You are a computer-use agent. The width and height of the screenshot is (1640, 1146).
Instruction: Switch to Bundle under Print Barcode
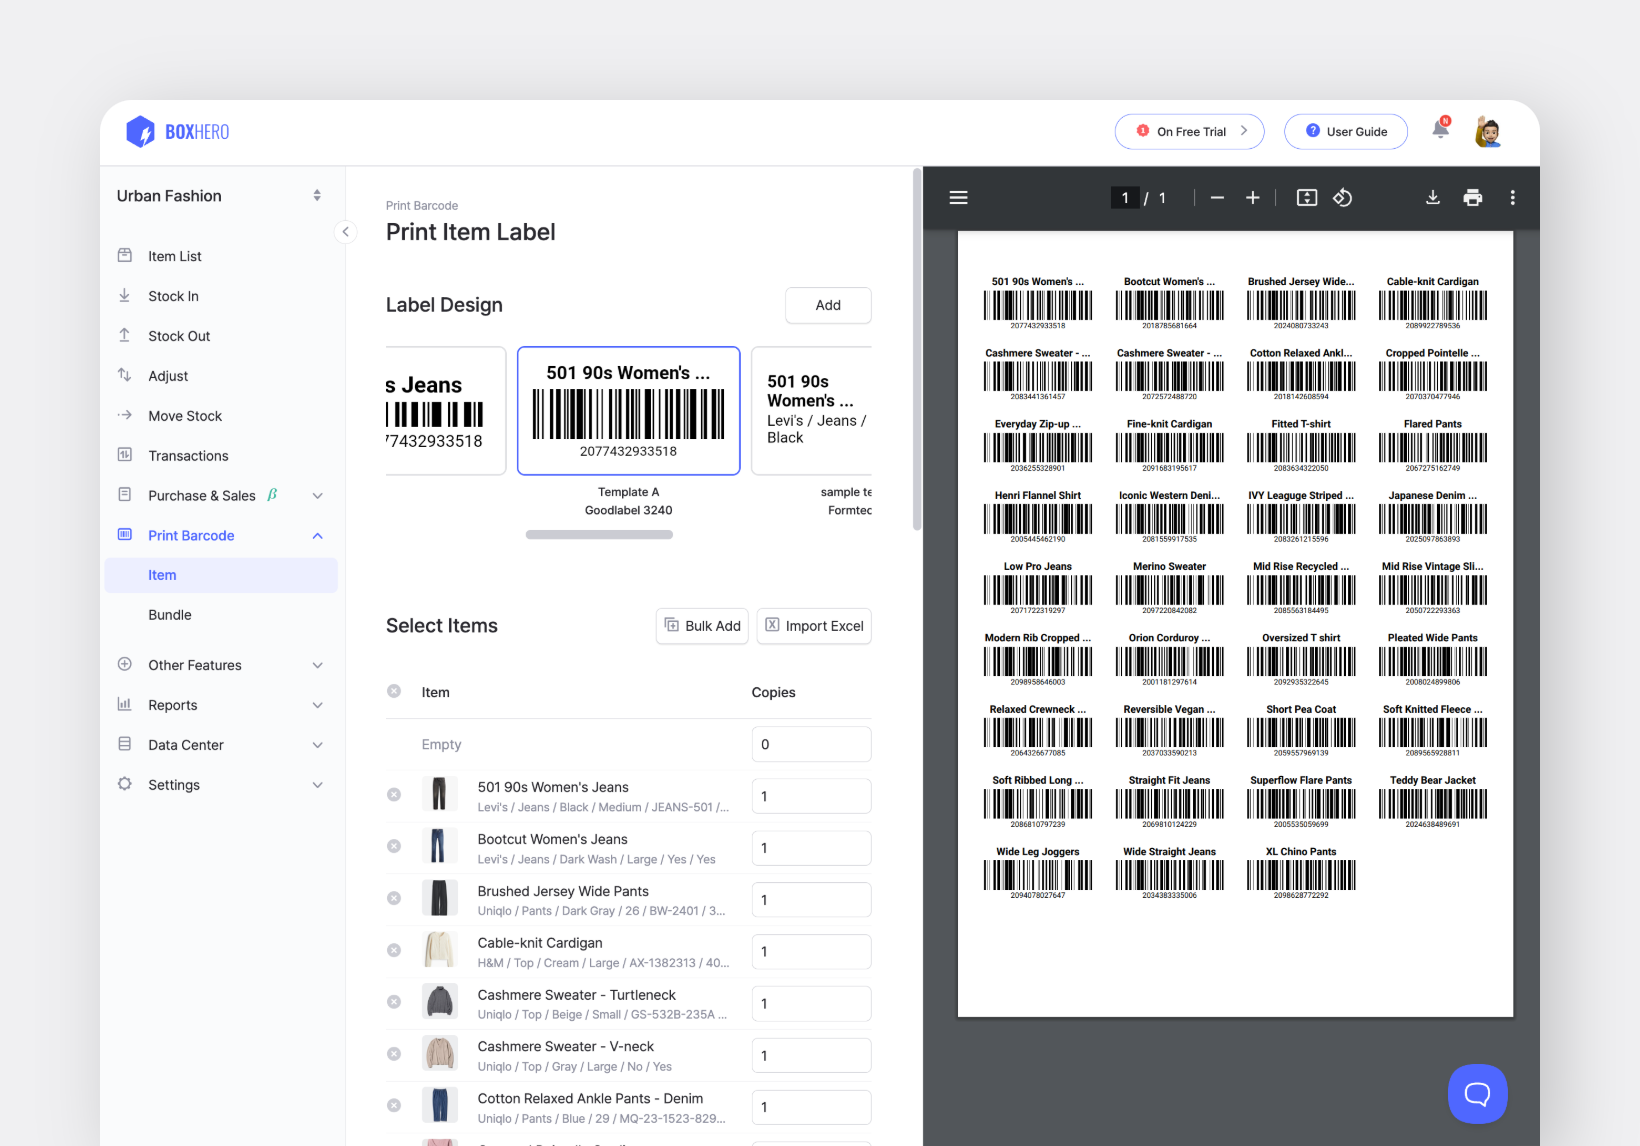tap(170, 614)
